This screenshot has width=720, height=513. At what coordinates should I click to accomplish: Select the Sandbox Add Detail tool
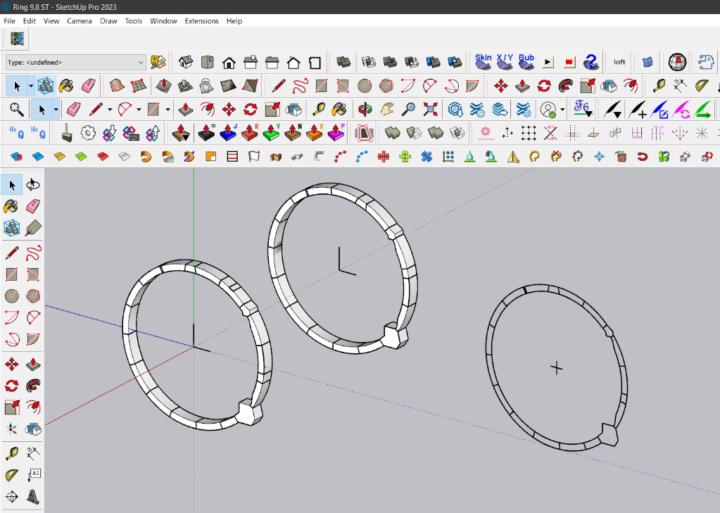tap(228, 85)
